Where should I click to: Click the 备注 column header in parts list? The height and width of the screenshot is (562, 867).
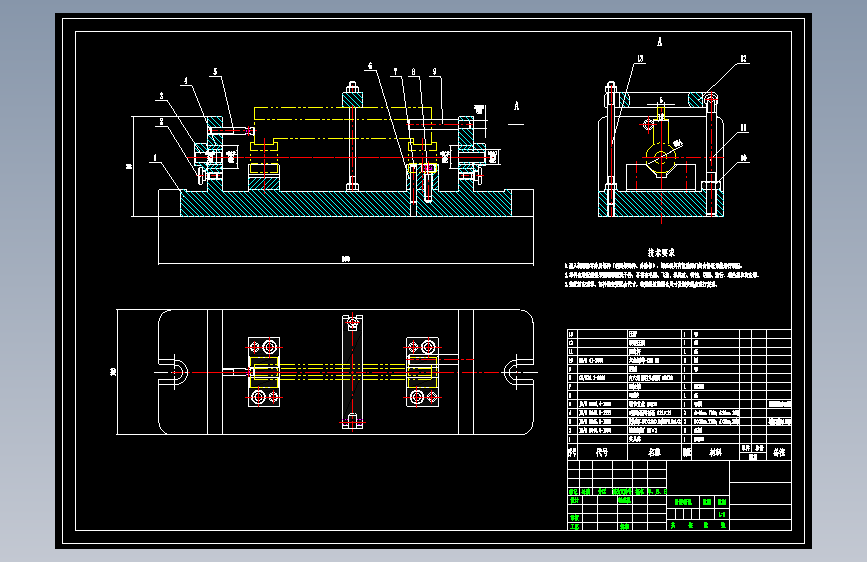click(779, 452)
